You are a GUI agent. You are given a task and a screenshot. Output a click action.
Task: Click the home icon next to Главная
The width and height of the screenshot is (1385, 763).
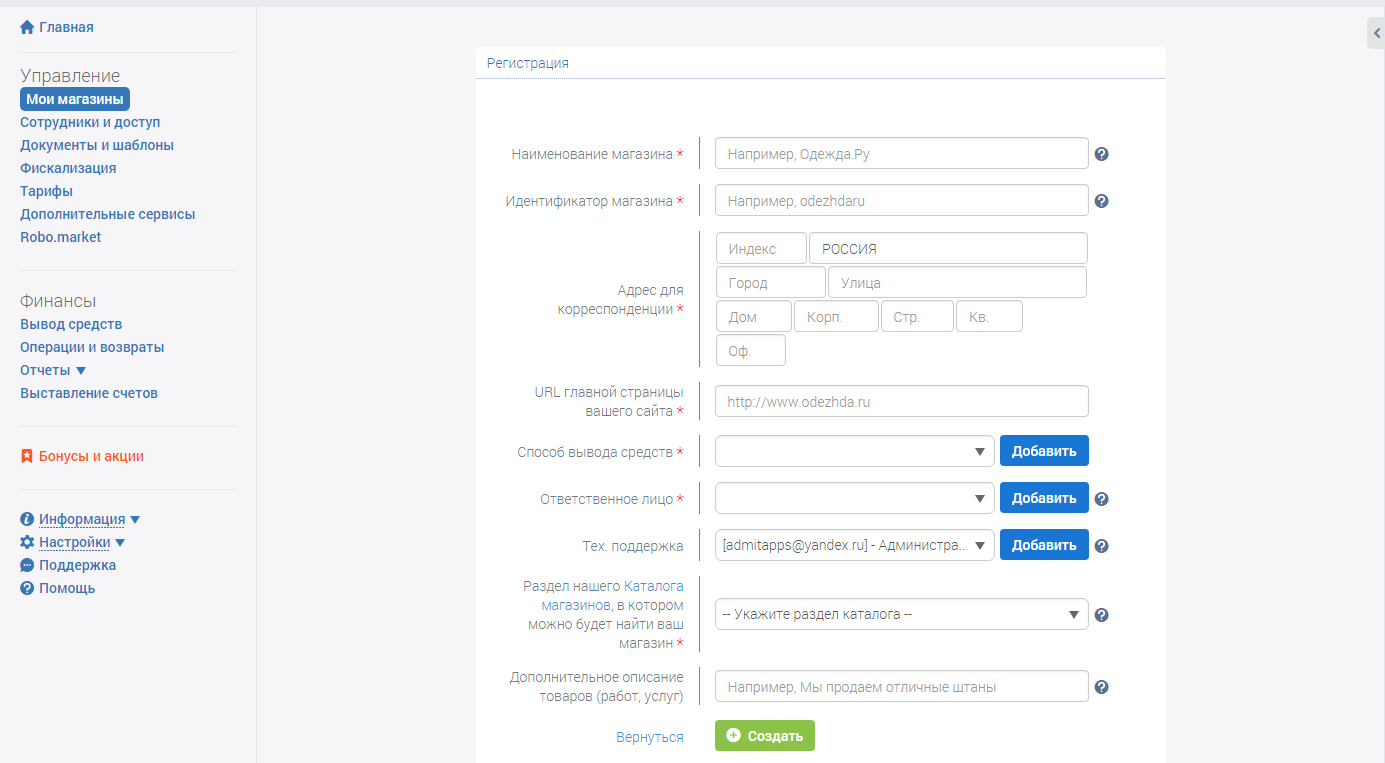tap(27, 27)
